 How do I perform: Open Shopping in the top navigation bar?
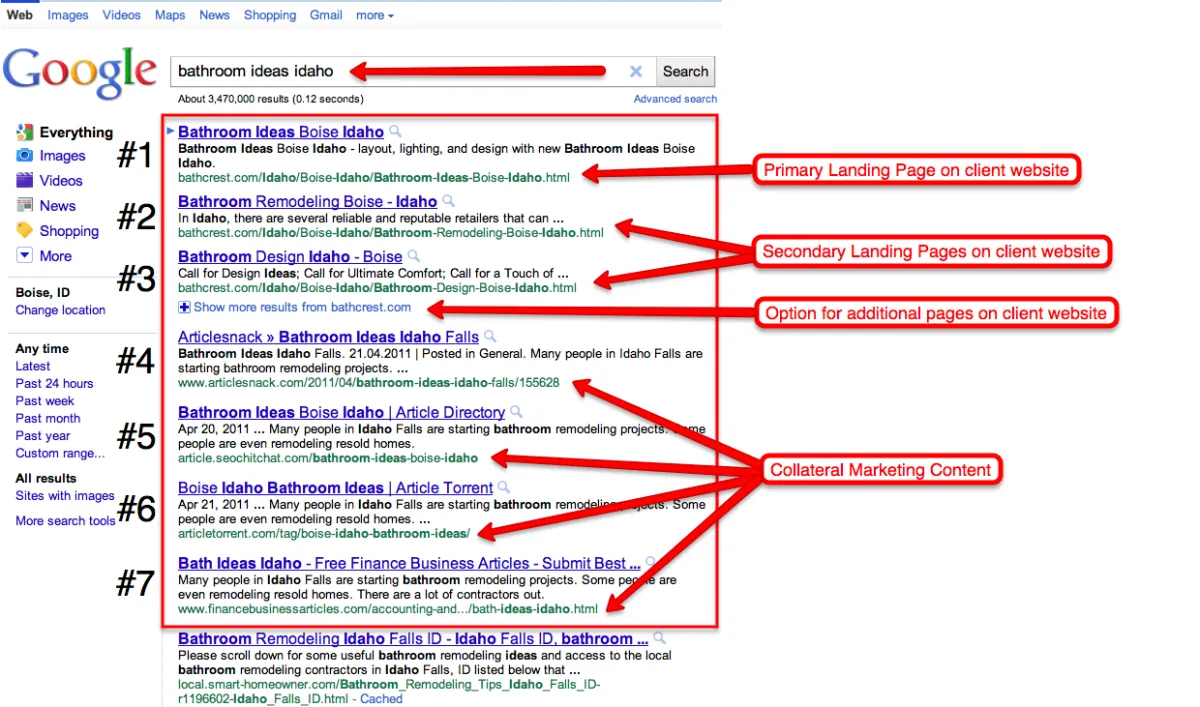(x=270, y=15)
